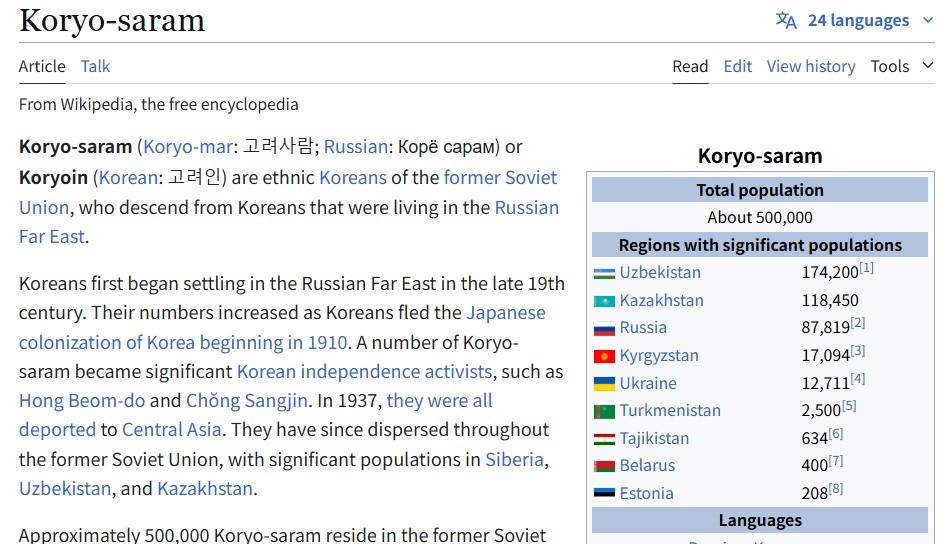Image resolution: width=951 pixels, height=544 pixels.
Task: Click the 'About 500,000' total population text
Action: [760, 218]
